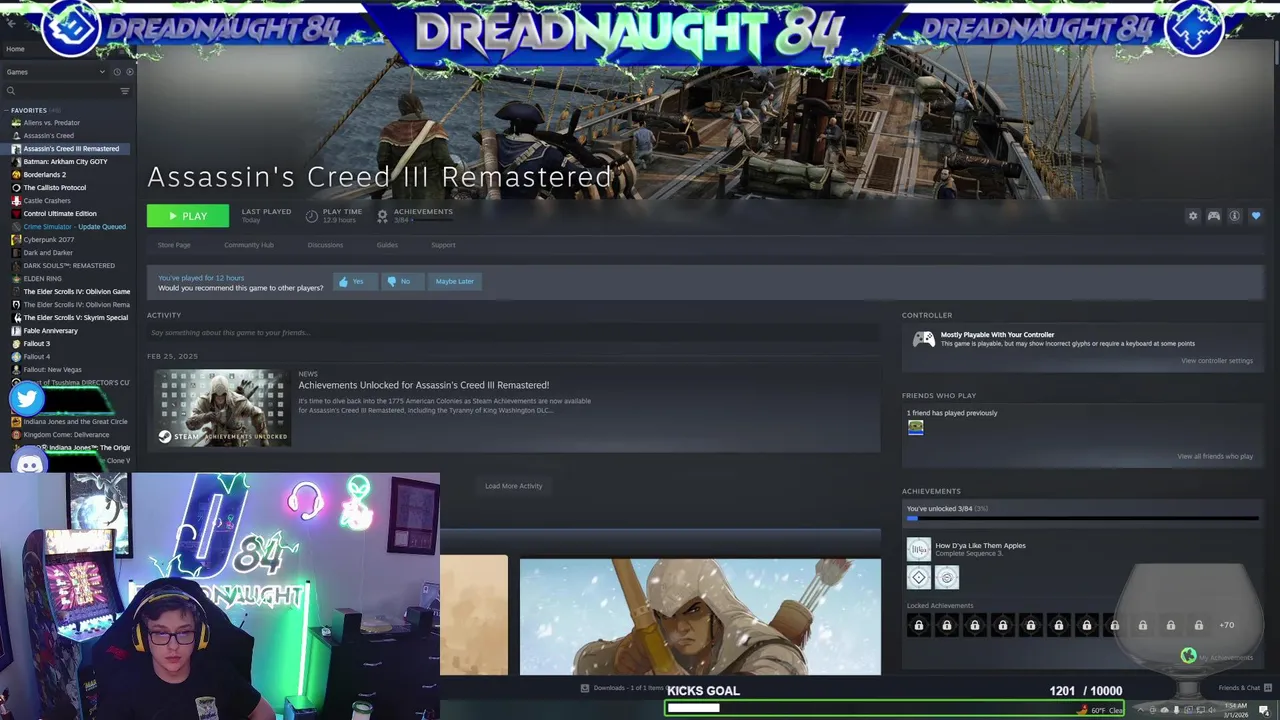Open friend avatar in Friends Who Play

click(915, 427)
